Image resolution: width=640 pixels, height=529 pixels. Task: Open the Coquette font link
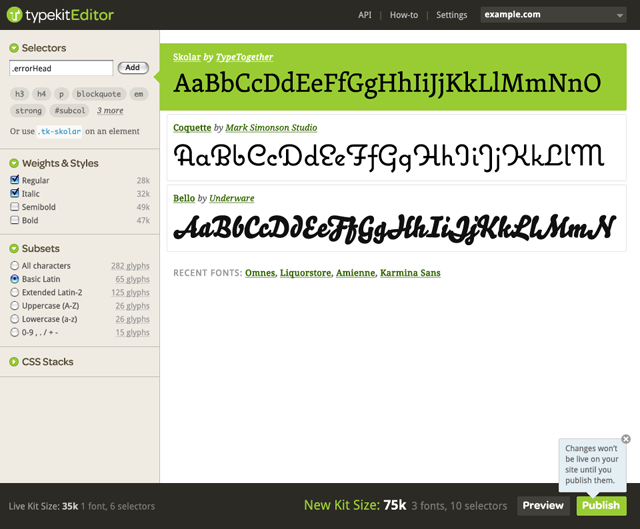[192, 128]
